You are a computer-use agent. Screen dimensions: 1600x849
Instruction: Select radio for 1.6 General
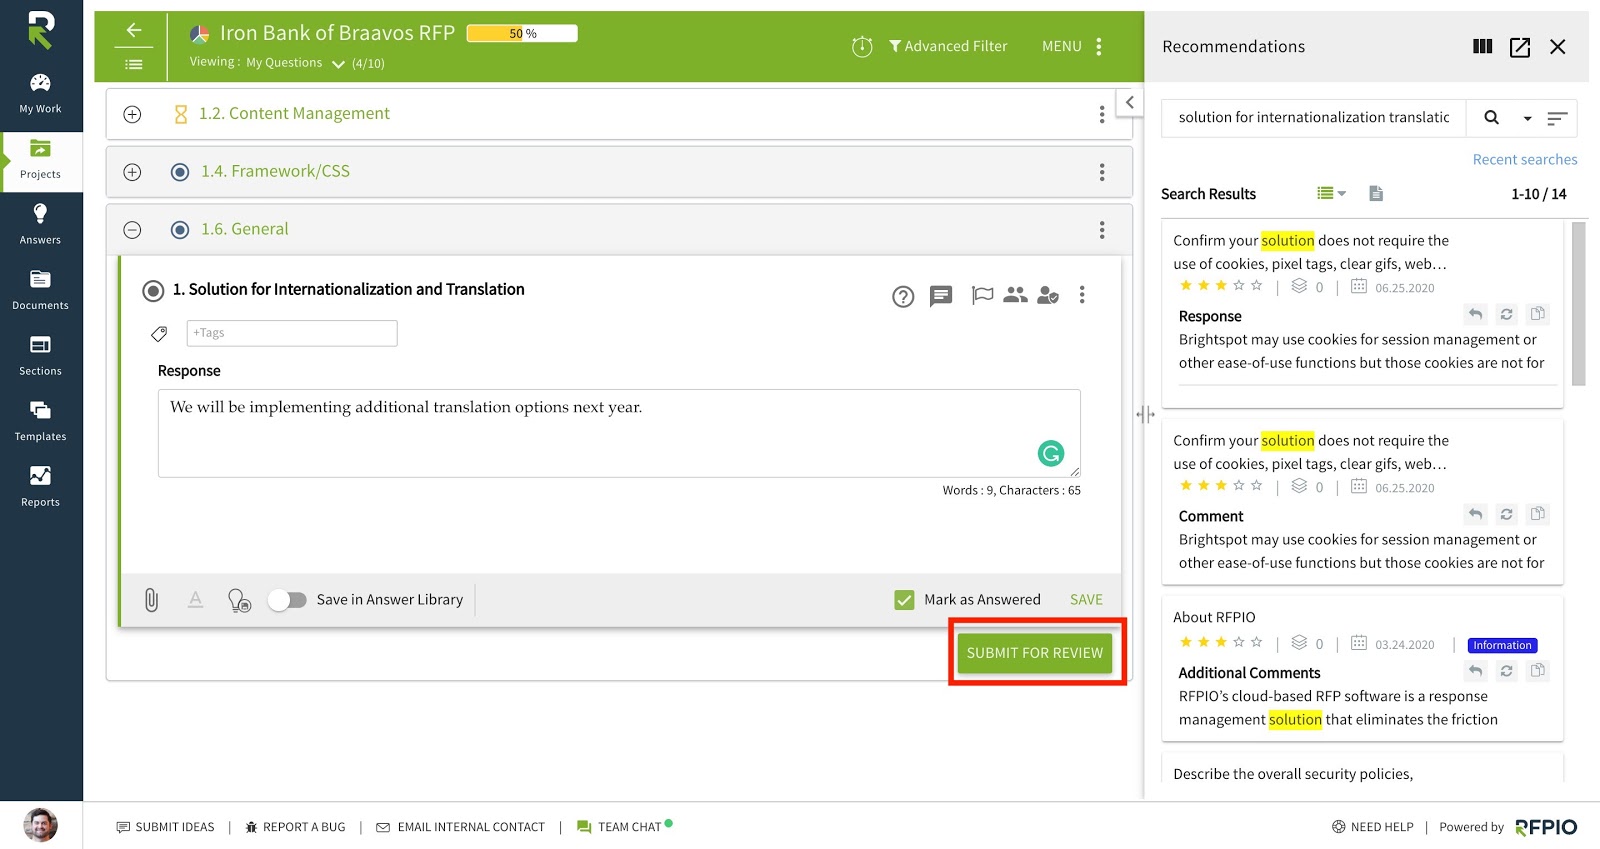[x=180, y=230]
